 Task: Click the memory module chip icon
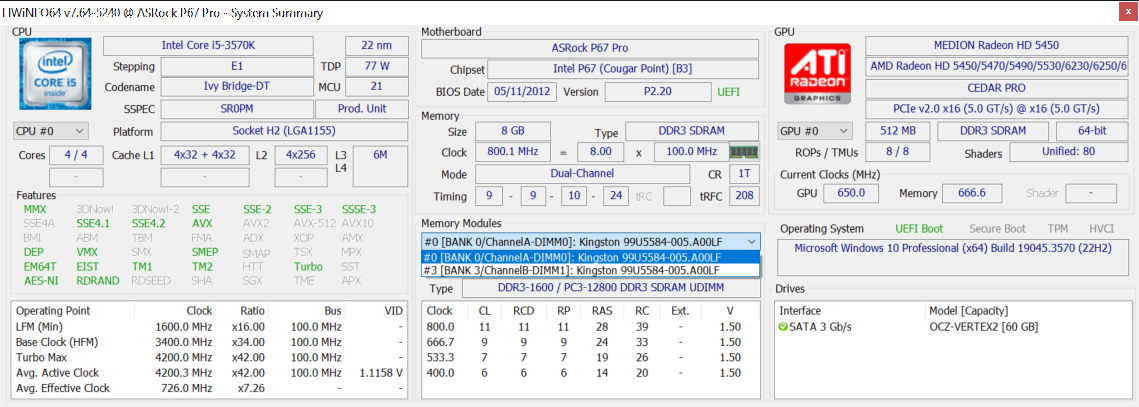pyautogui.click(x=743, y=152)
